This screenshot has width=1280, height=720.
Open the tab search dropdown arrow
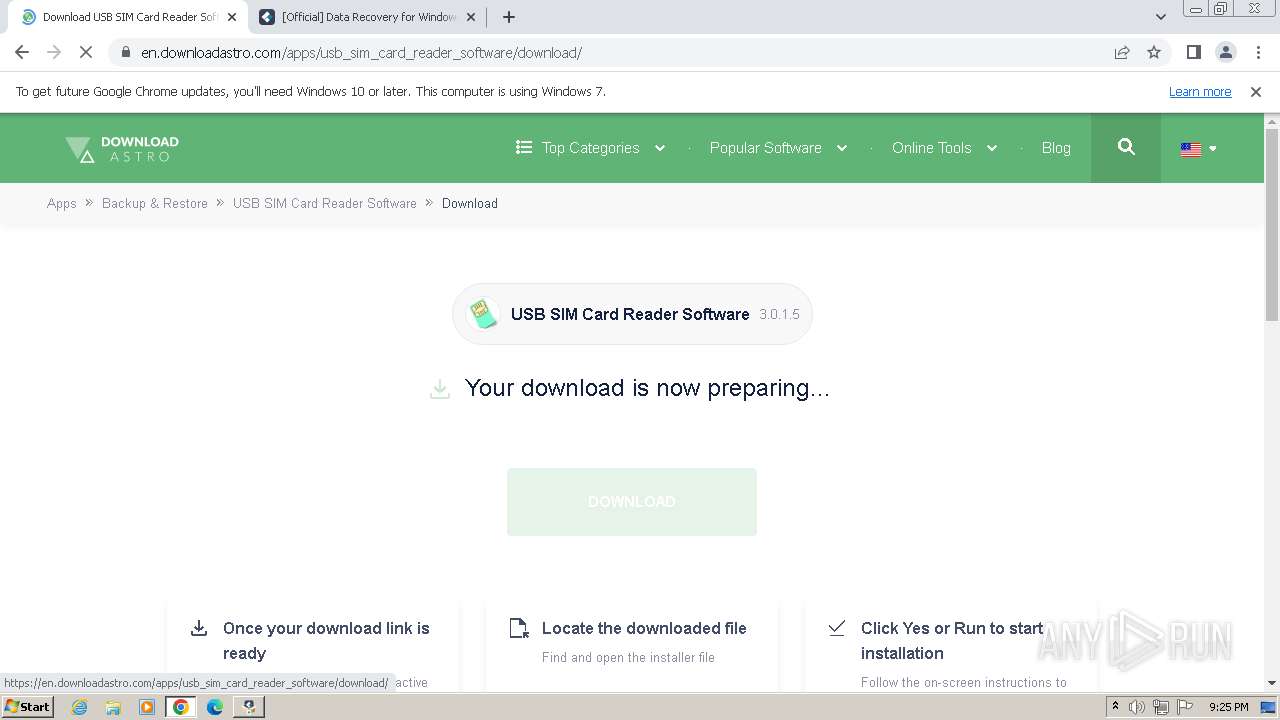click(x=1160, y=17)
